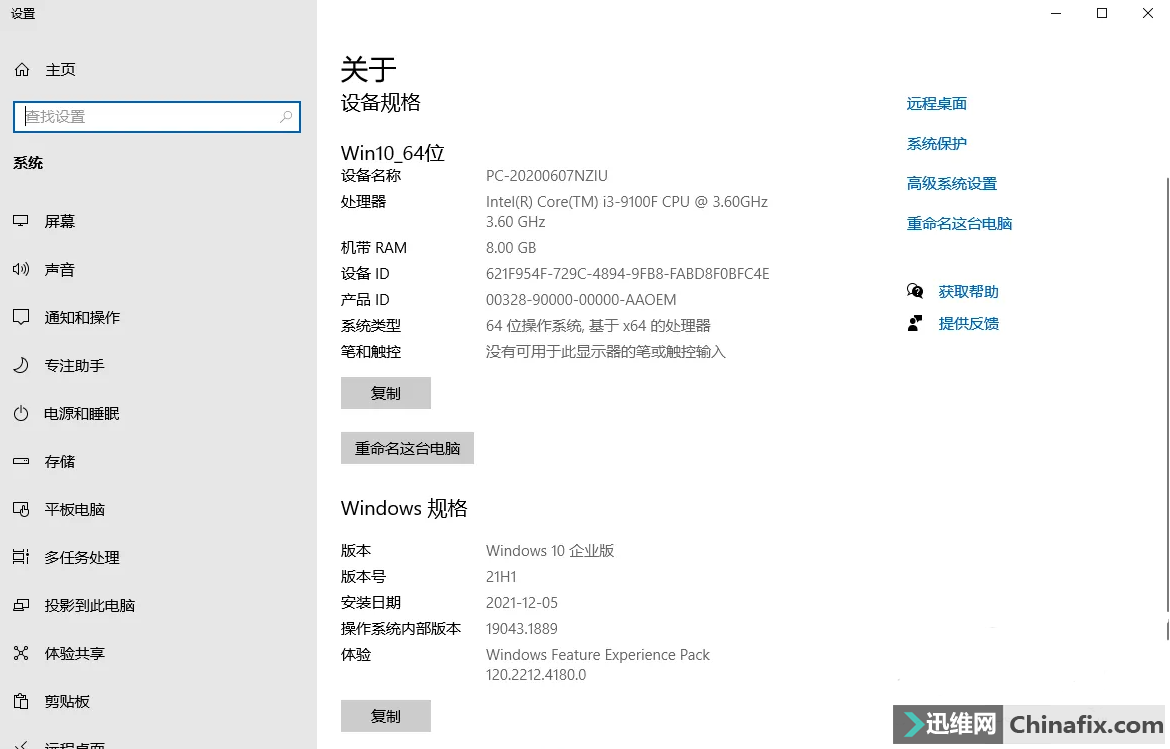
Task: Open 高级系统设置 link
Action: [951, 184]
